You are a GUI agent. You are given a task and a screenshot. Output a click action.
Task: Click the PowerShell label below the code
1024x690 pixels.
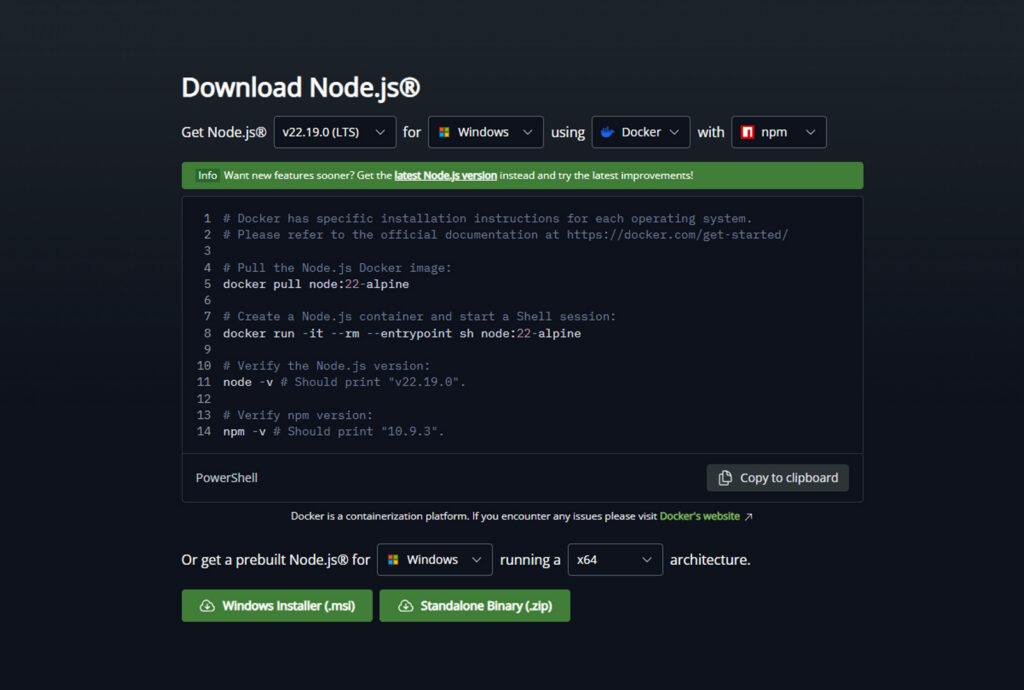coord(227,478)
